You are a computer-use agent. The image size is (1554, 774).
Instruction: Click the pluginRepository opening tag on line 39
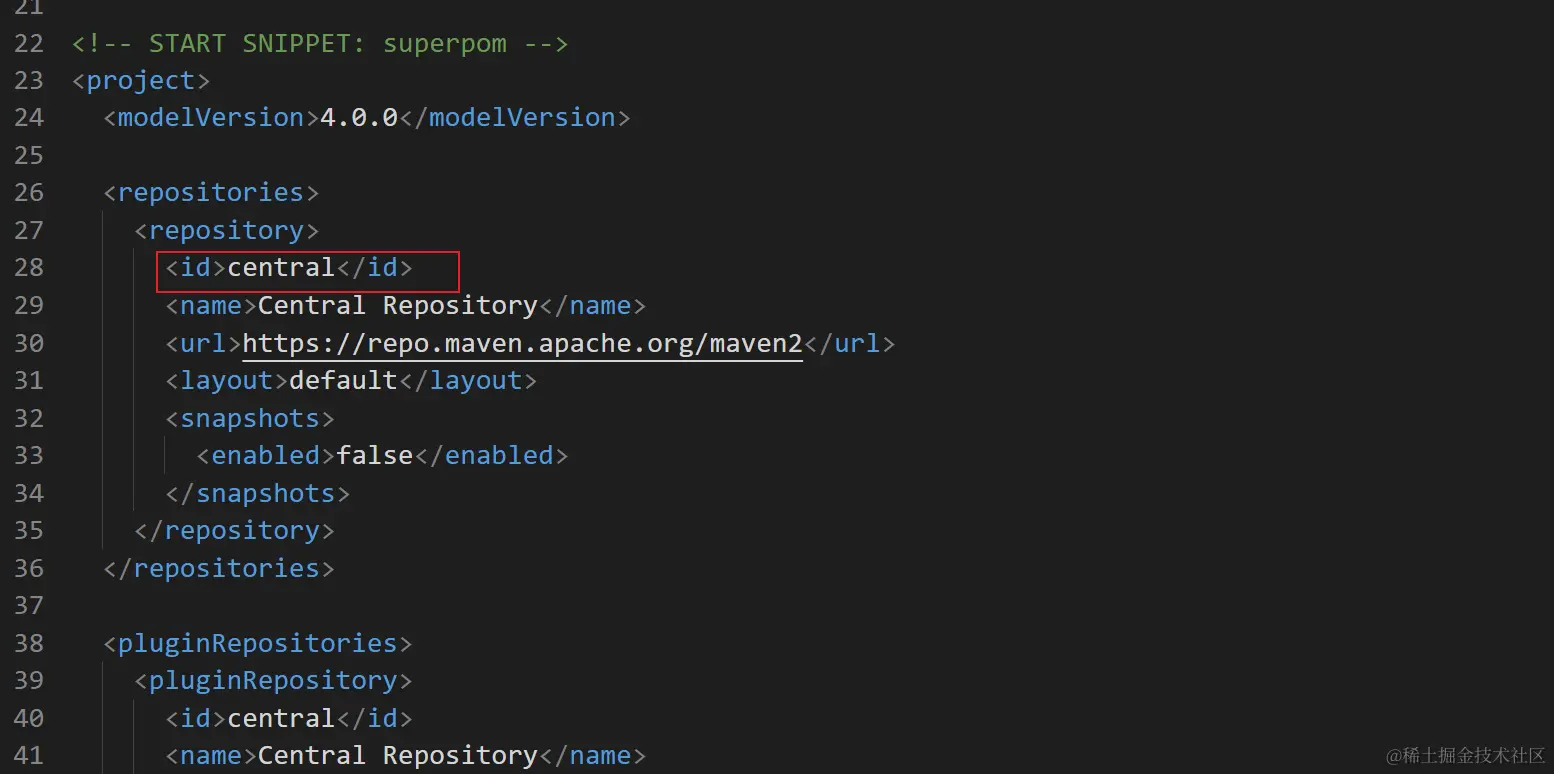coord(273,680)
